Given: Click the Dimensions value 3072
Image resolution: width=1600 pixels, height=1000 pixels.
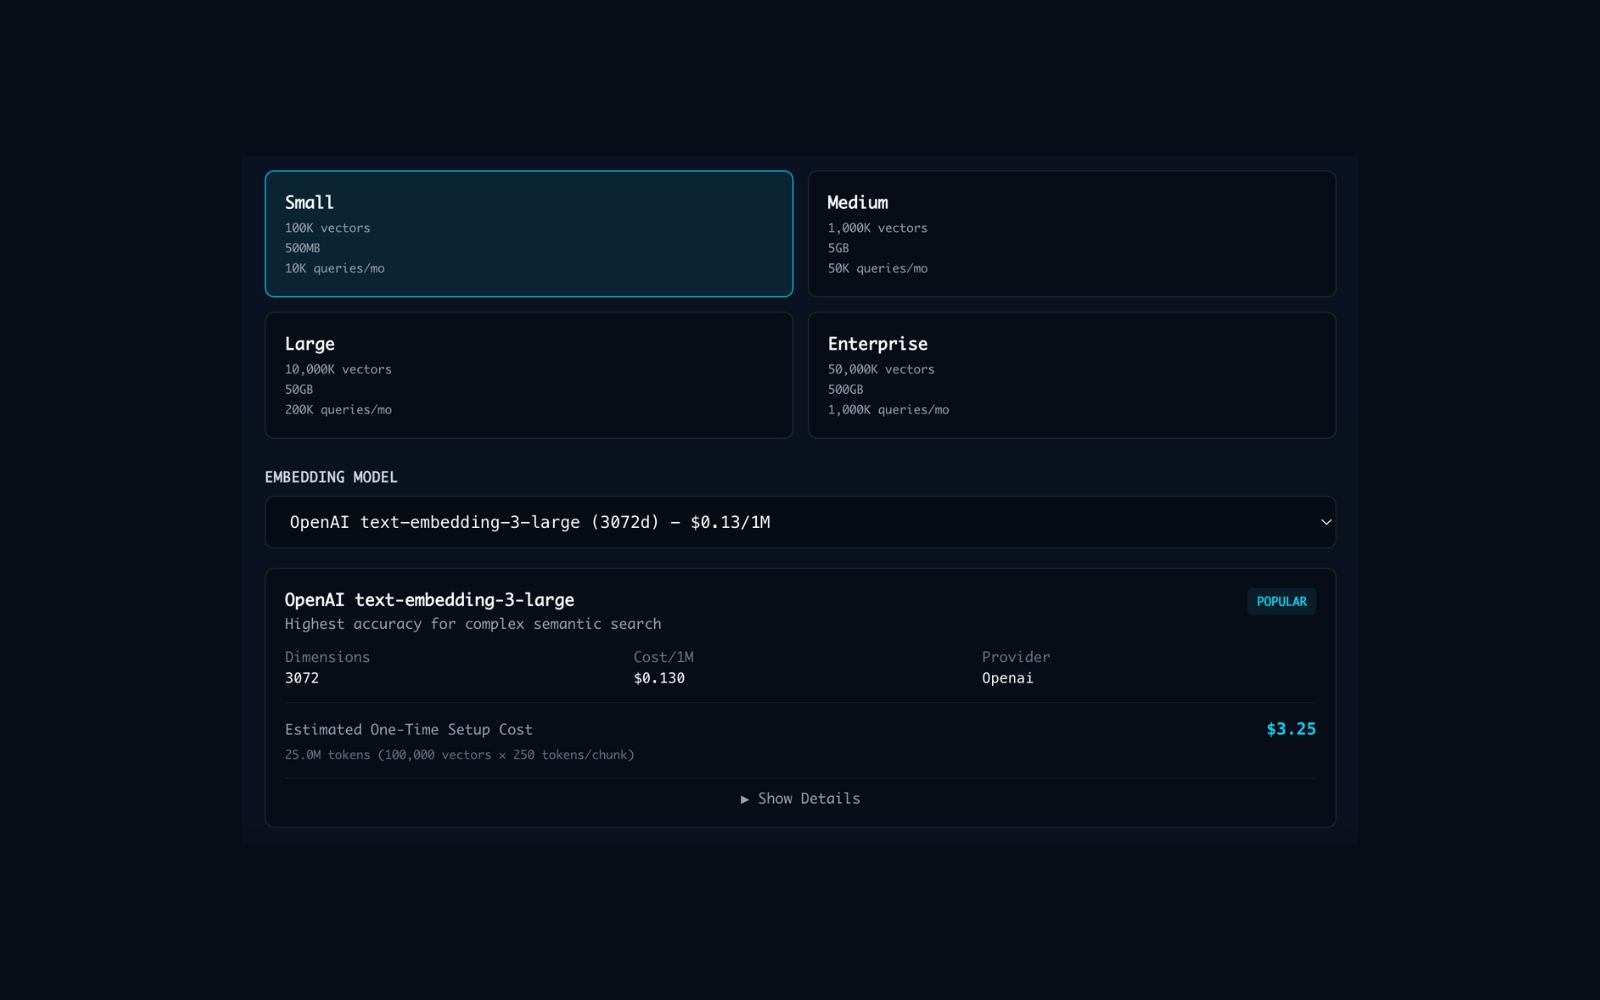Looking at the screenshot, I should click(x=302, y=677).
